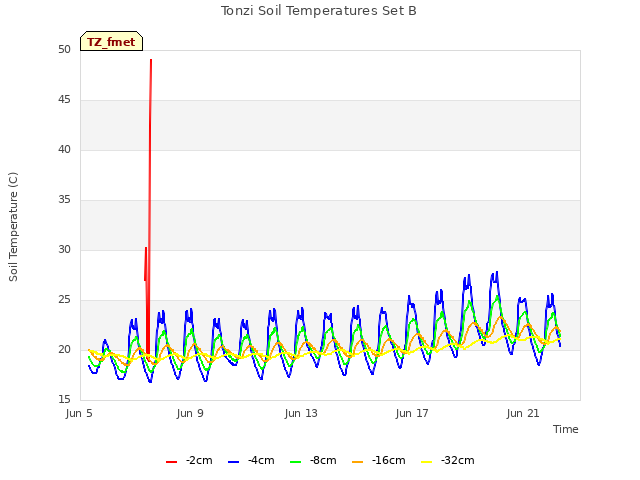Click the 20 y-axis tick label

pos(64,350)
